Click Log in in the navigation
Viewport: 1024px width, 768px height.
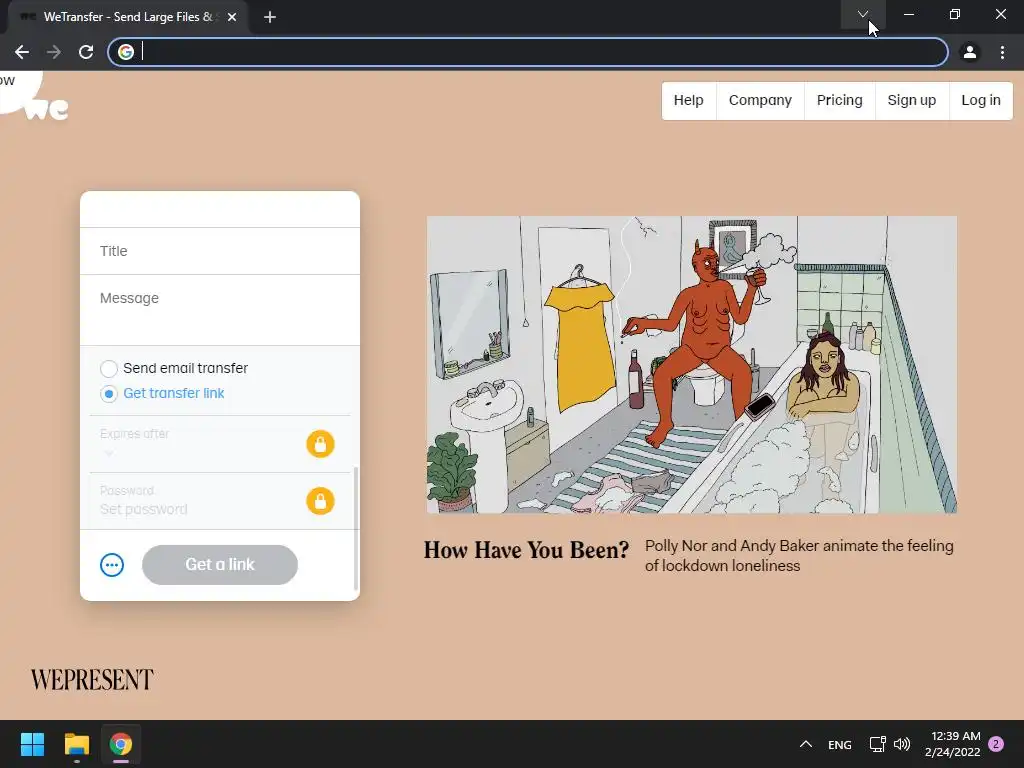click(981, 101)
